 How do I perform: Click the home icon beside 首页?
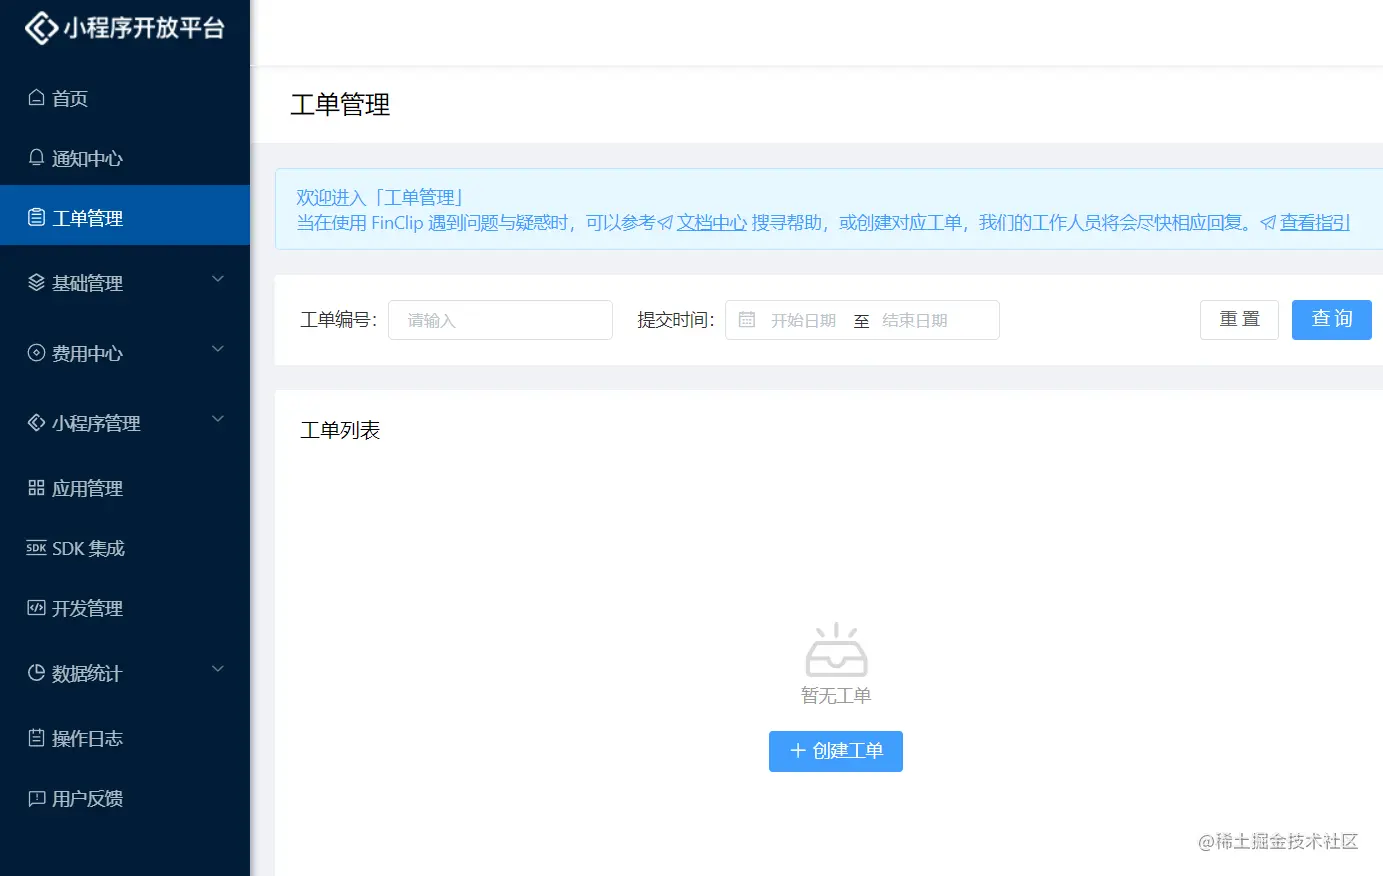point(37,98)
